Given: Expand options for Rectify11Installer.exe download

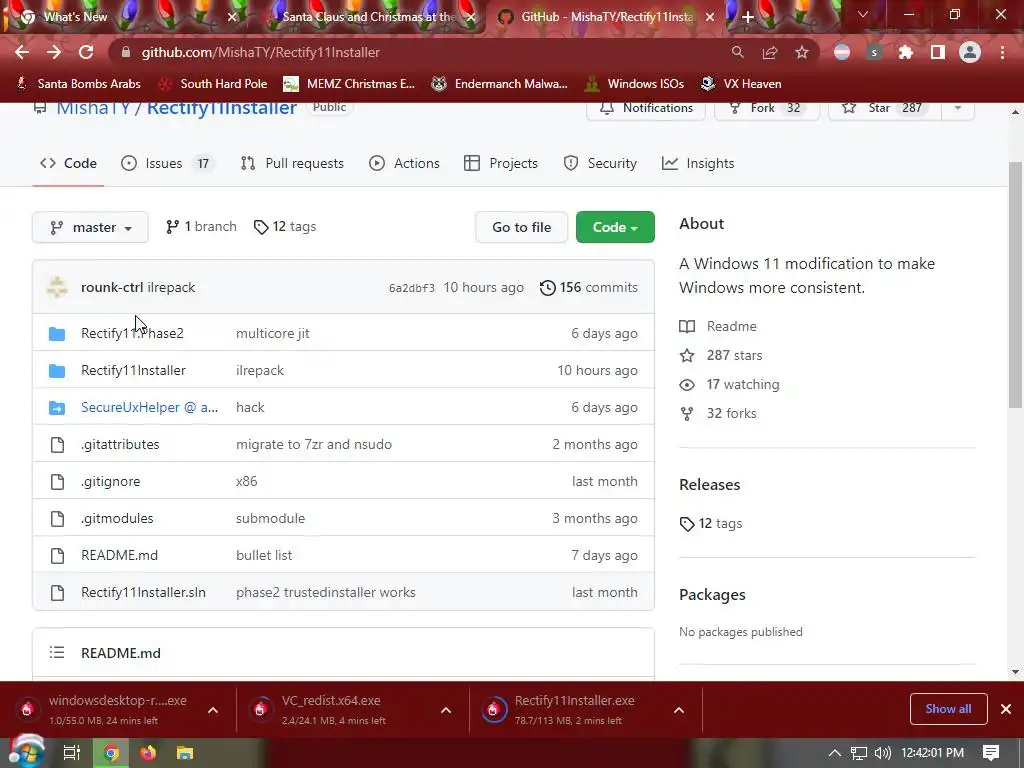Looking at the screenshot, I should (x=679, y=710).
